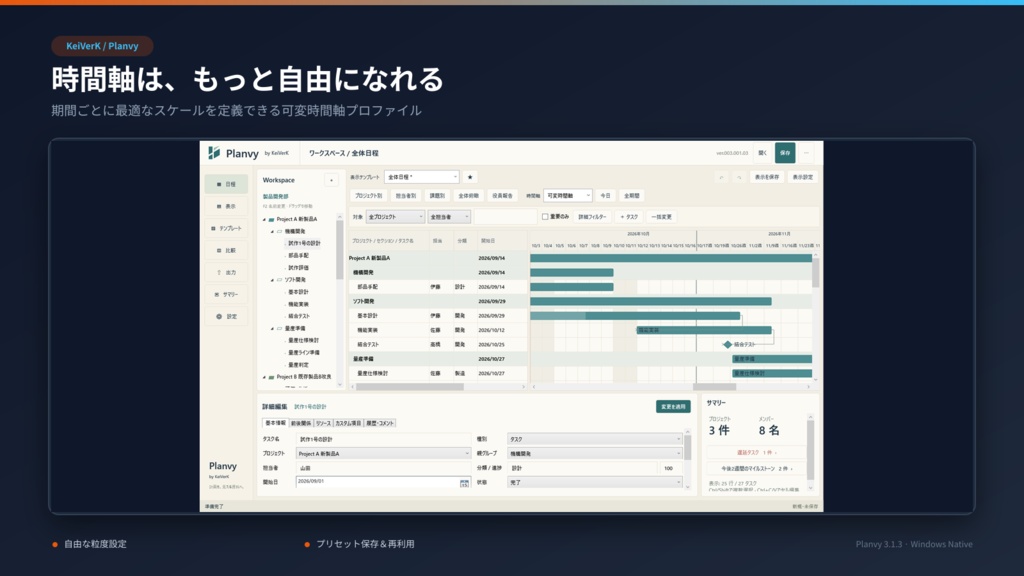Open the 出力 export section in sidebar

pyautogui.click(x=226, y=272)
